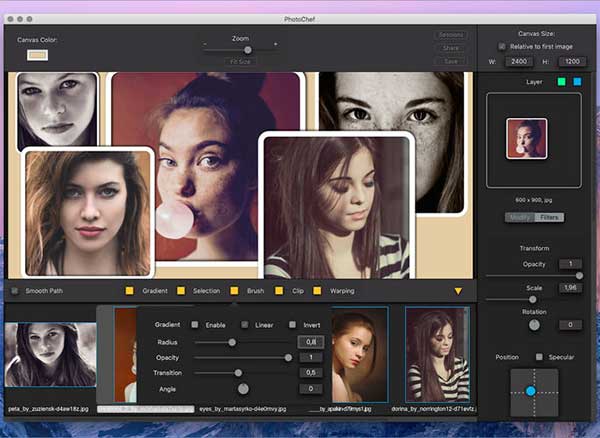Click the Save button
Screen dimensions: 600x438
tap(451, 61)
